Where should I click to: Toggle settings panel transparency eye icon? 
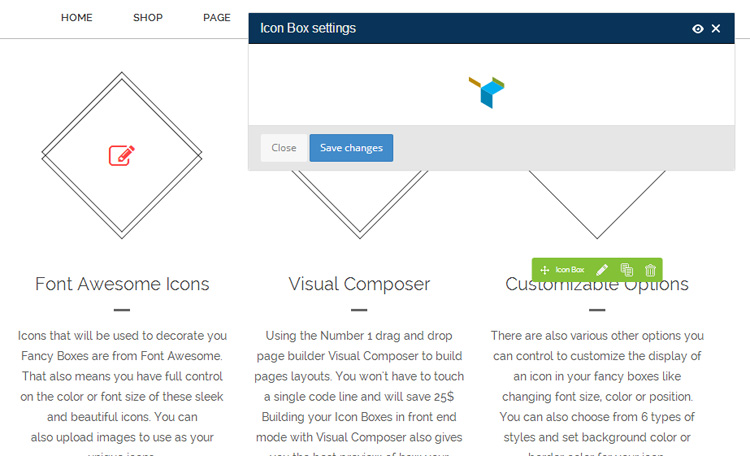click(x=698, y=29)
